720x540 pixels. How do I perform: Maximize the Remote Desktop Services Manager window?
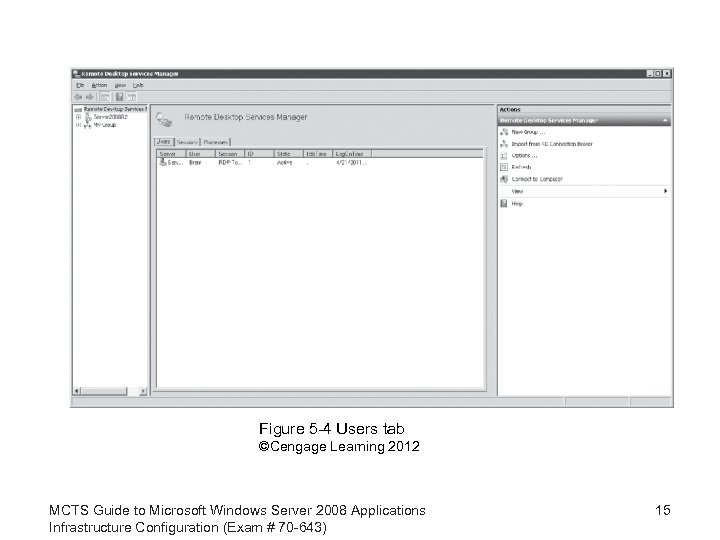tap(658, 73)
